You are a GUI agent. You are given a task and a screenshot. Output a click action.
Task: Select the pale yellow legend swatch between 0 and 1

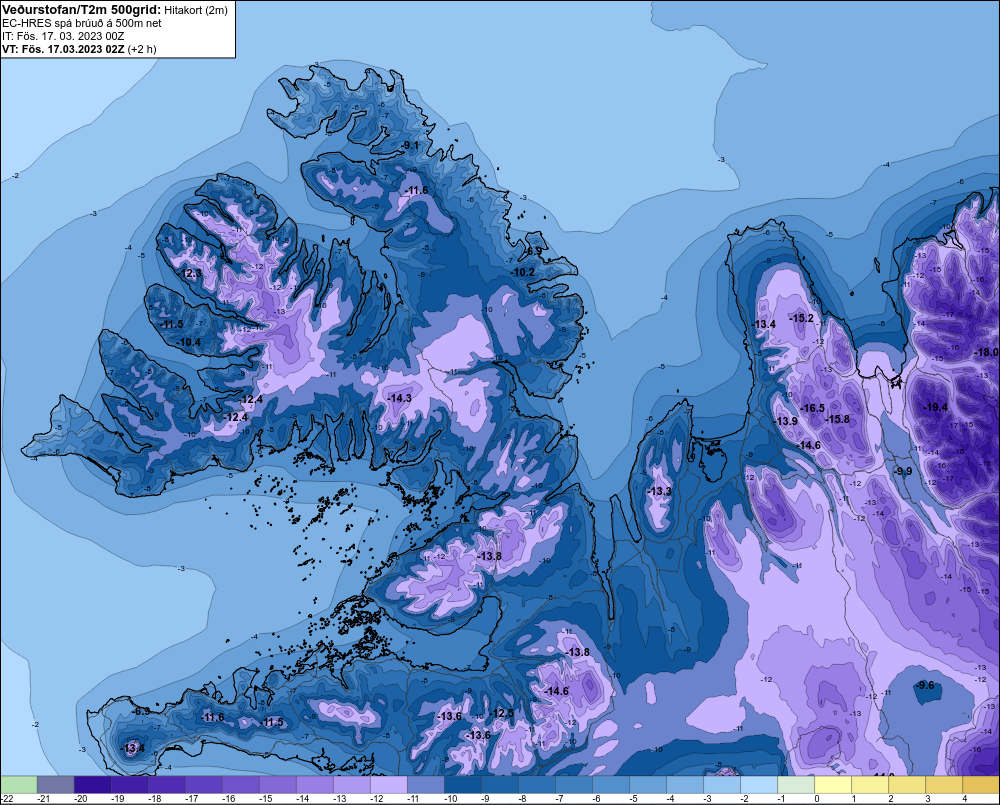[x=833, y=784]
